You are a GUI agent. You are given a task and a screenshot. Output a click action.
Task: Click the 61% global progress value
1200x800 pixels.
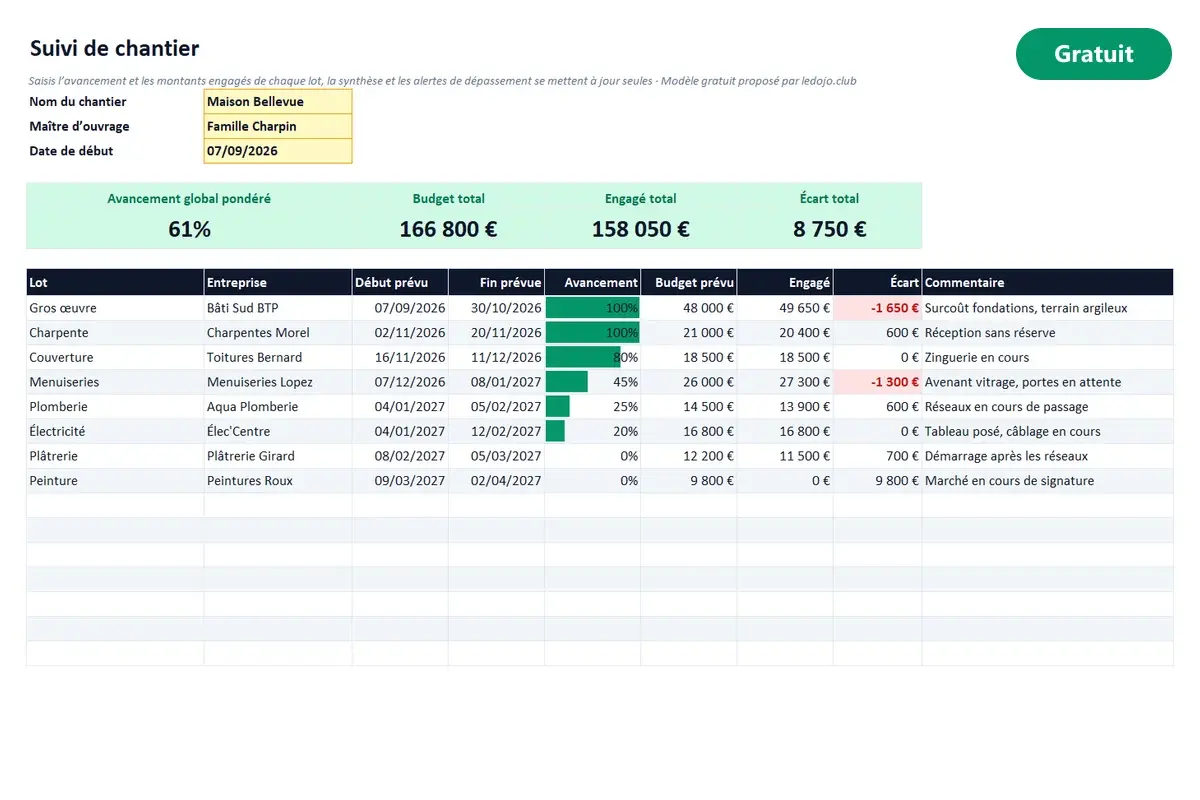(x=189, y=229)
